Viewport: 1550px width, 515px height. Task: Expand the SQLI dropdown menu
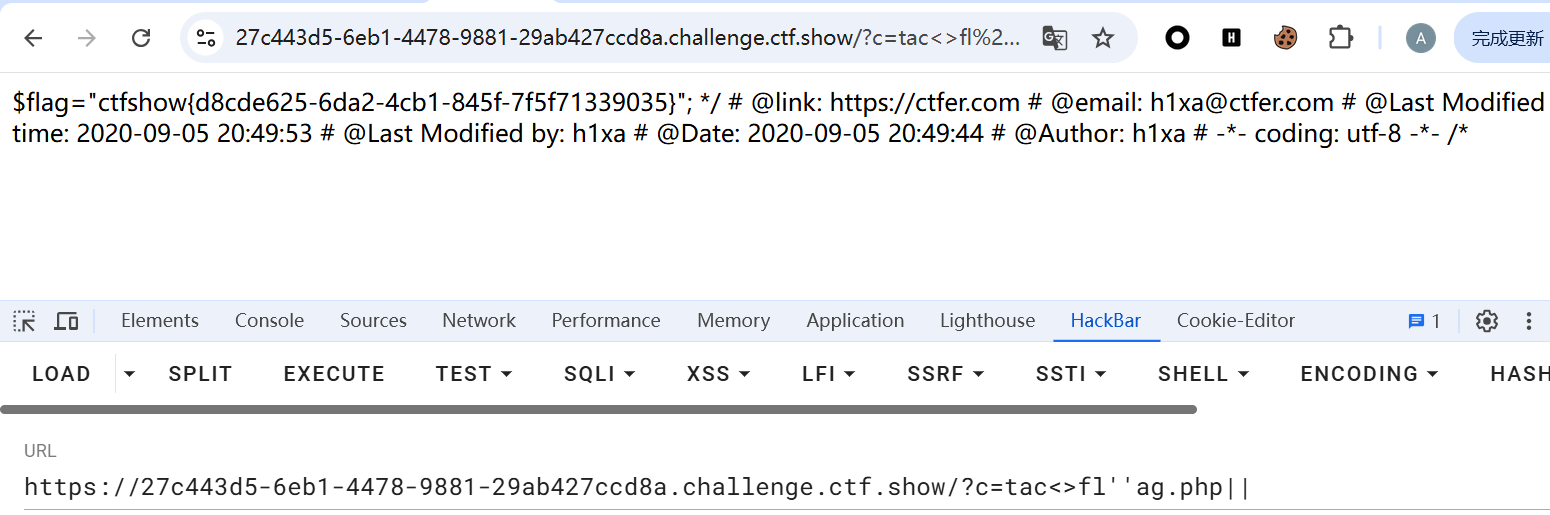600,374
